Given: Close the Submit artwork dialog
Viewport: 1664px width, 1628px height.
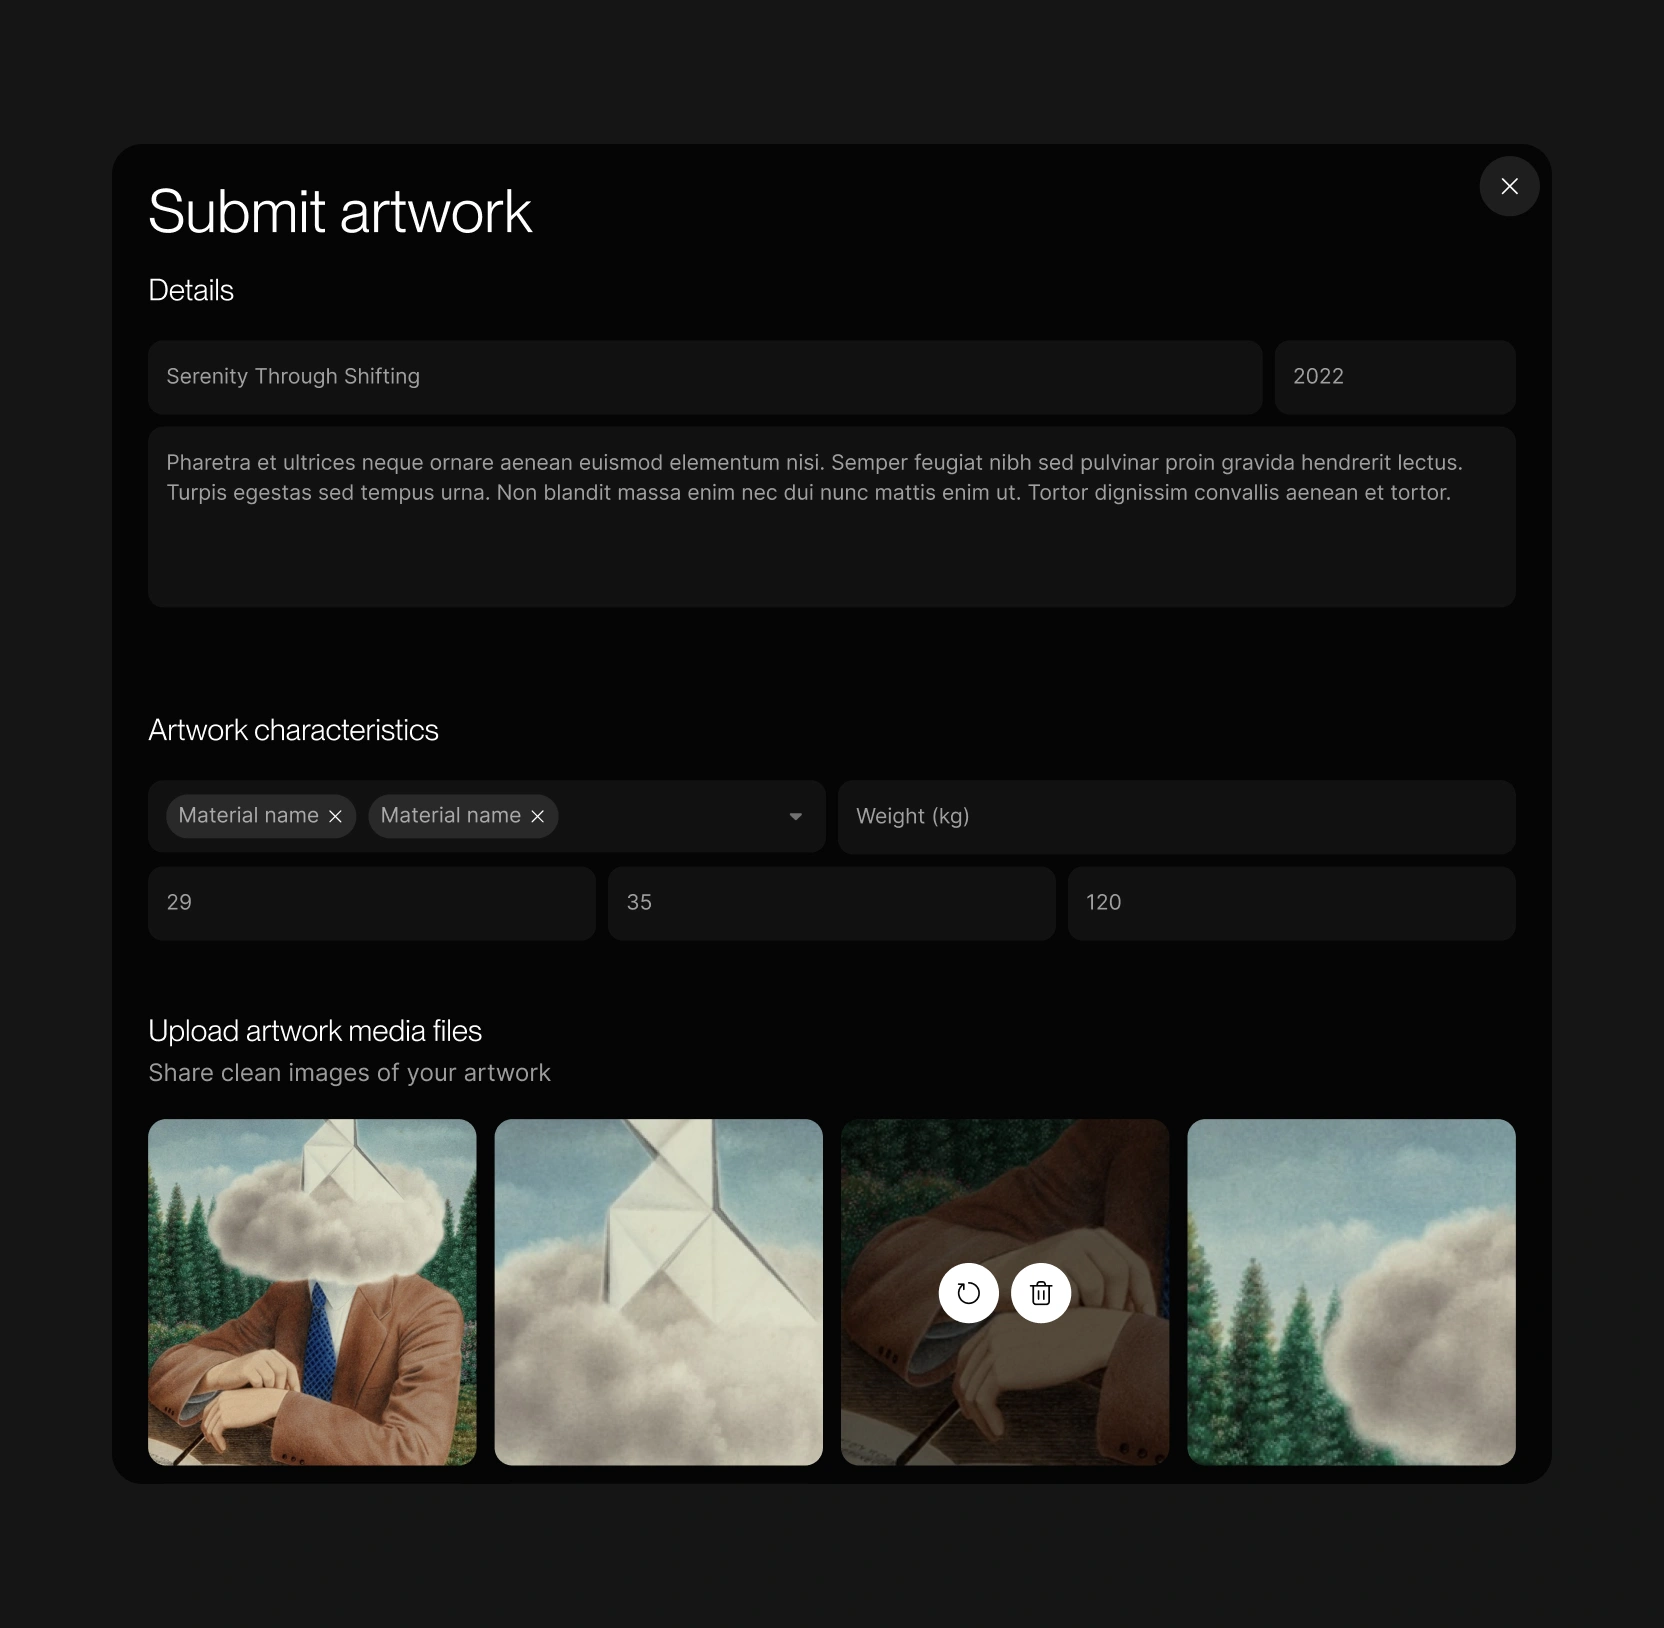Looking at the screenshot, I should (x=1509, y=186).
